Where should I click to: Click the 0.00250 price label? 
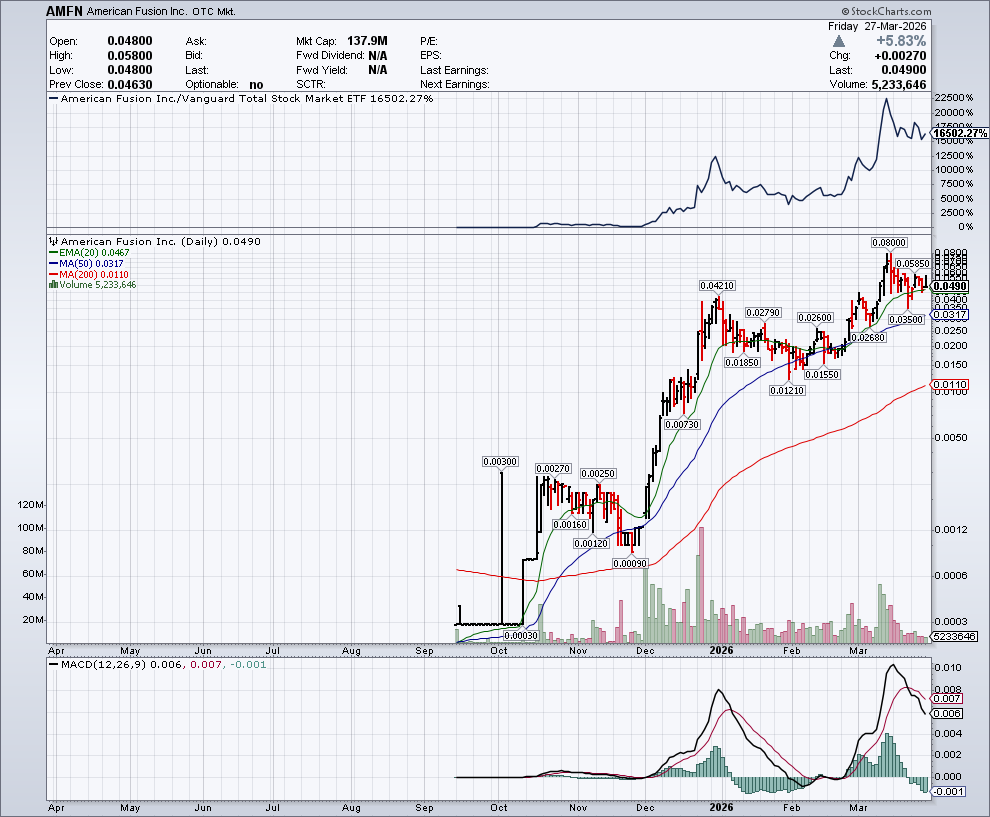598,474
